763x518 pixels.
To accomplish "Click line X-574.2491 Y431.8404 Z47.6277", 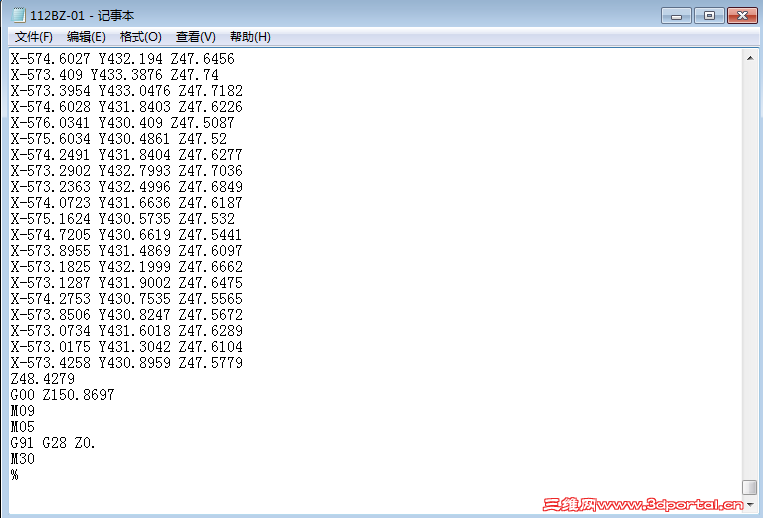I will click(x=127, y=155).
